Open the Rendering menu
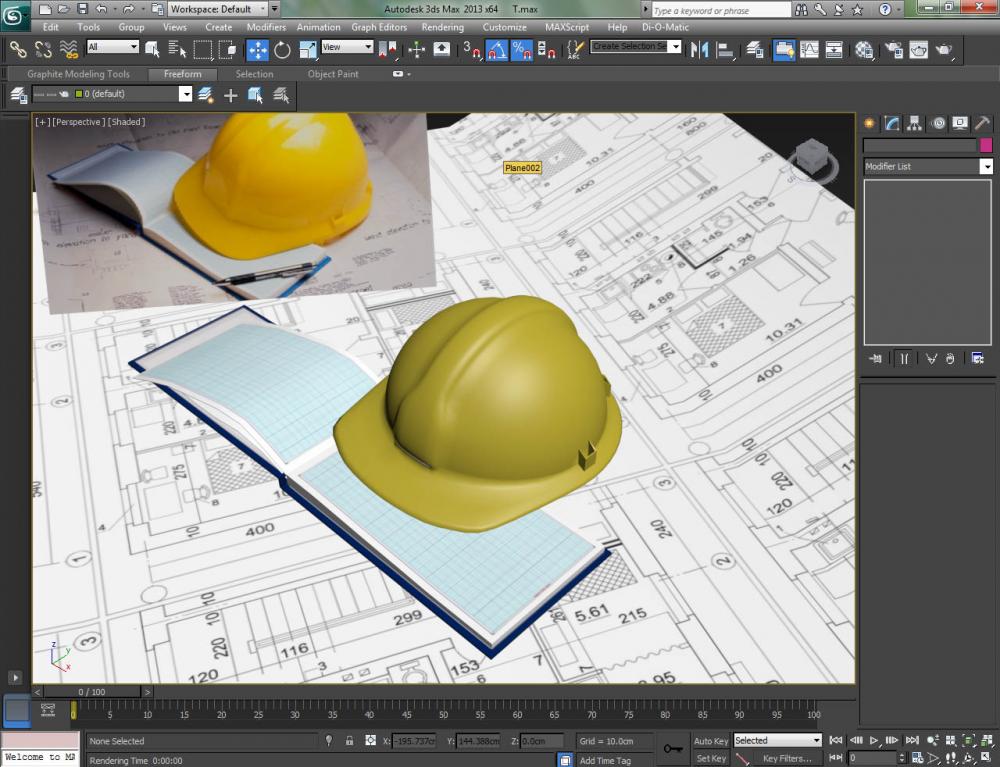 point(442,27)
